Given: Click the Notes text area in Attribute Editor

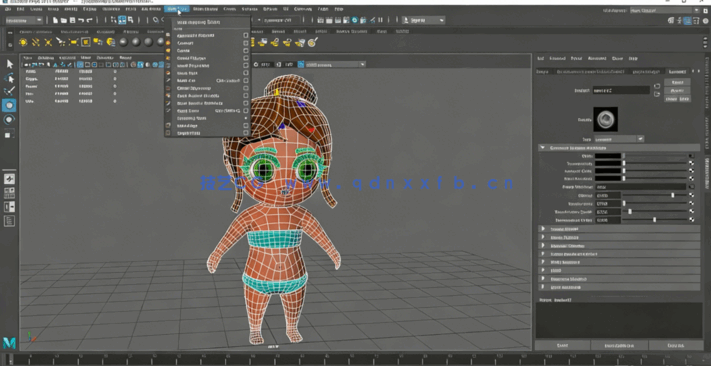Looking at the screenshot, I should [619, 321].
